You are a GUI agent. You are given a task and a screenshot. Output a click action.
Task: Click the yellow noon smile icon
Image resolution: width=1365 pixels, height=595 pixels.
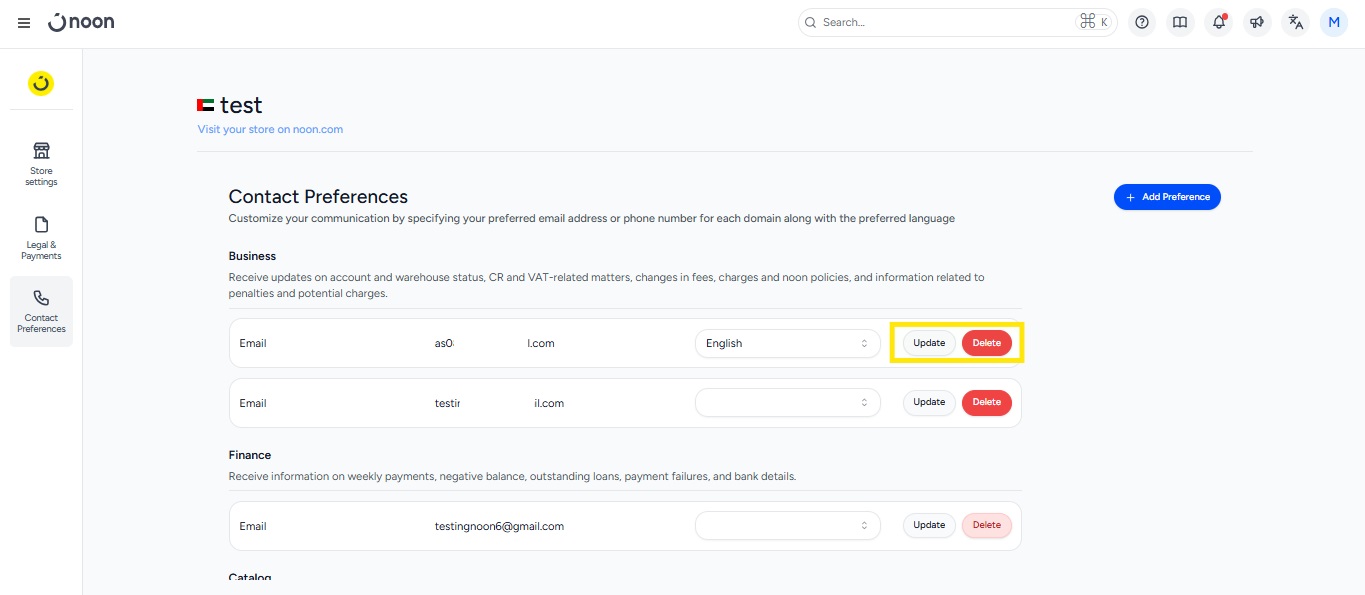pyautogui.click(x=41, y=84)
